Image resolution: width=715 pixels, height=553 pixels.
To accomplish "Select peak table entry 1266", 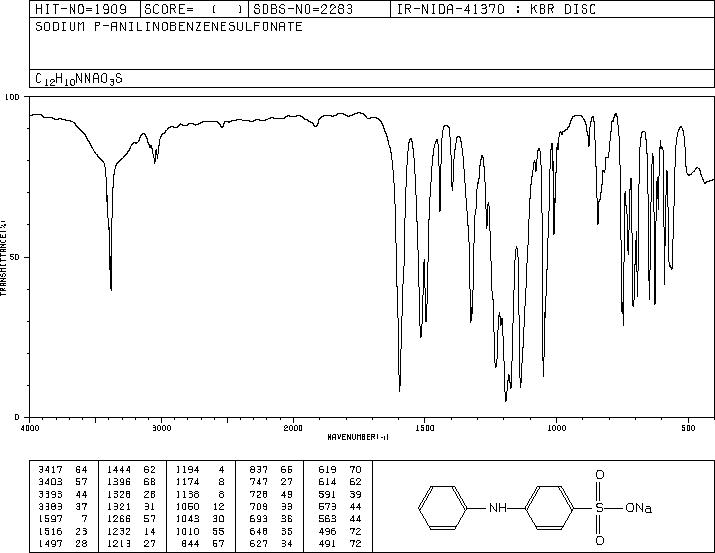I will [119, 519].
